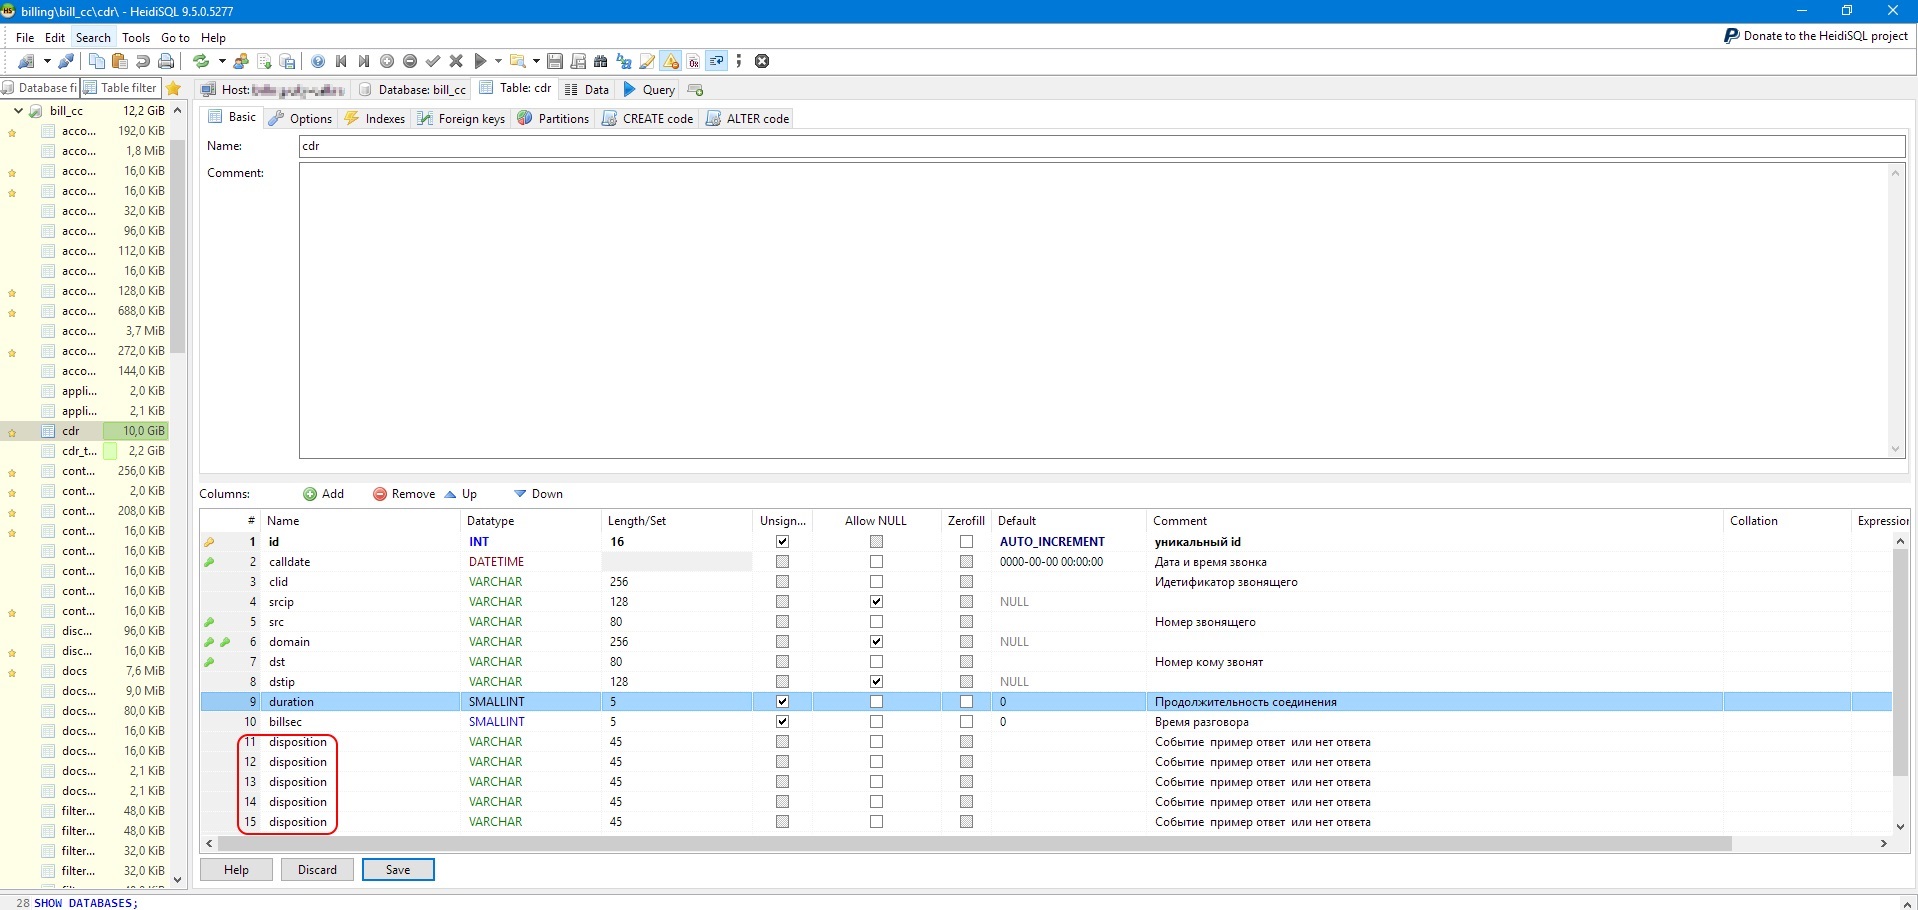Click the Find text on server icon
The width and height of the screenshot is (1918, 910).
(599, 61)
